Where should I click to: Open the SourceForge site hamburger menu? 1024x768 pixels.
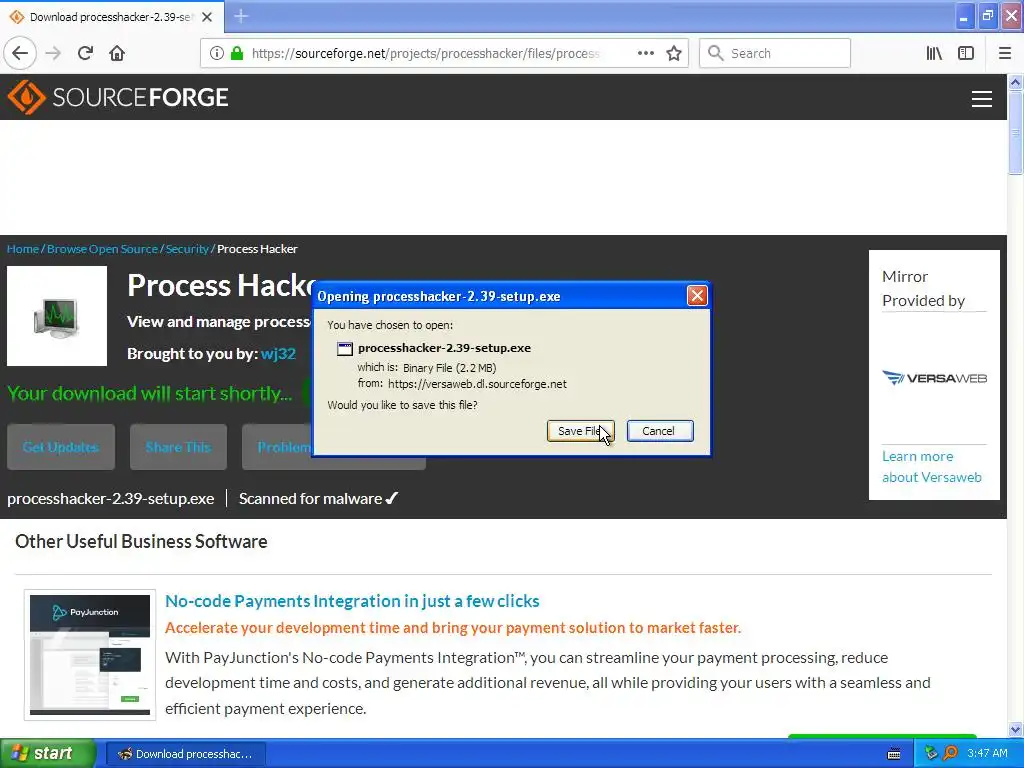pos(982,99)
